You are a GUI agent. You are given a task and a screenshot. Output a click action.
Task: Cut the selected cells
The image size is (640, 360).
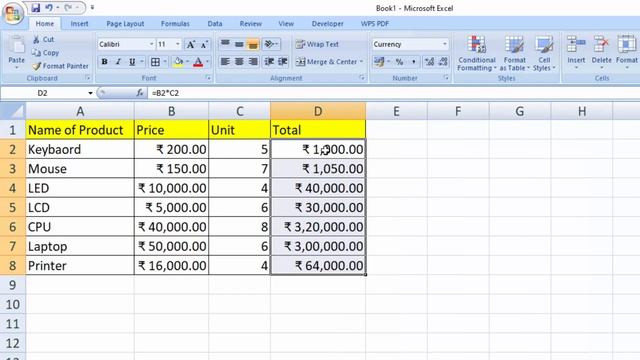click(43, 39)
